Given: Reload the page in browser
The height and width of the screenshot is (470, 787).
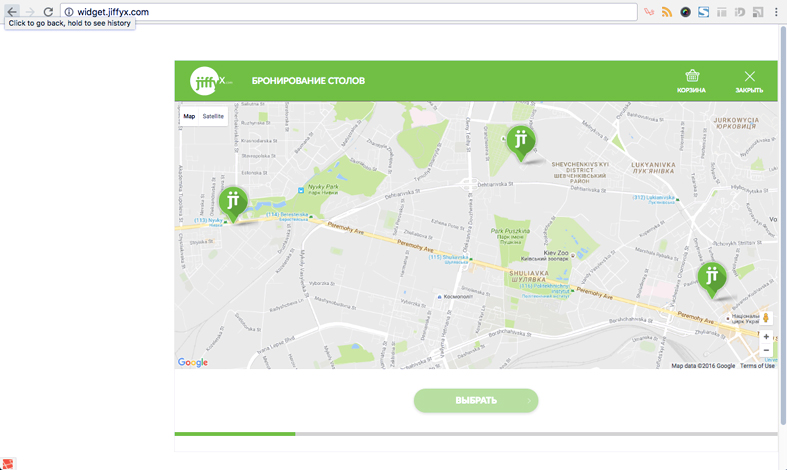Looking at the screenshot, I should pos(48,12).
